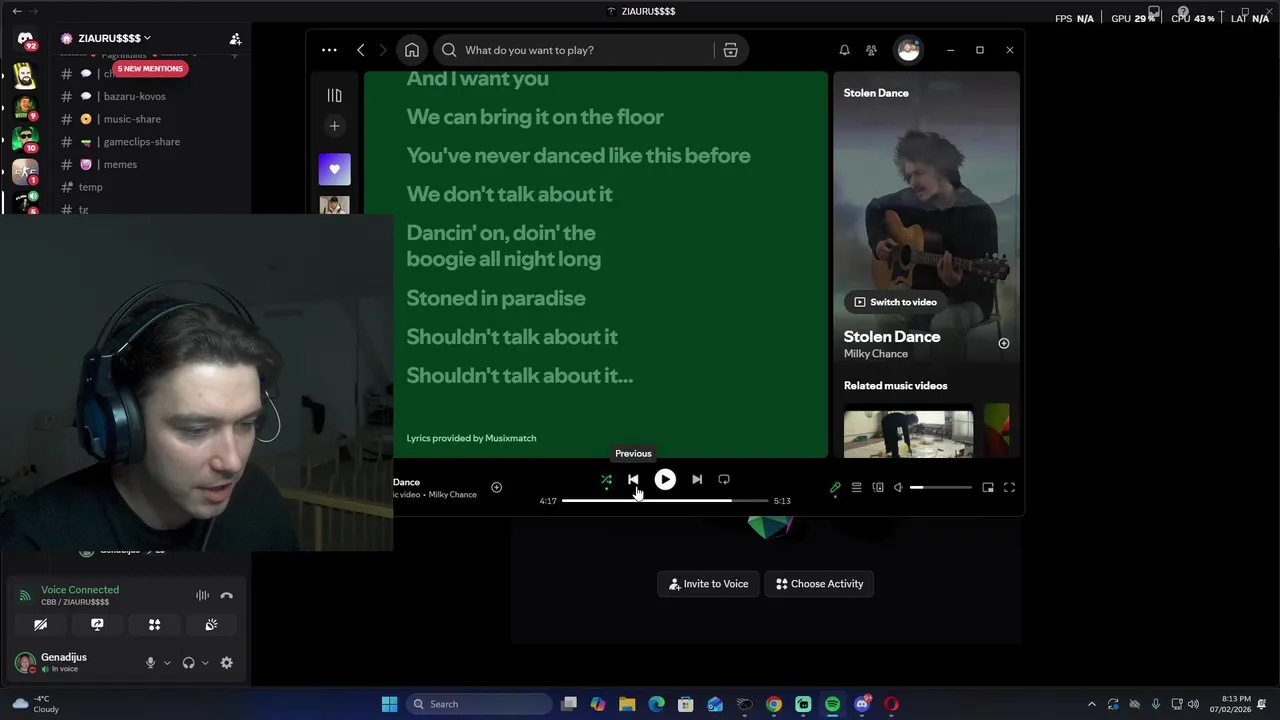Expand Discord headphone output options
This screenshot has width=1280, height=720.
(x=205, y=663)
